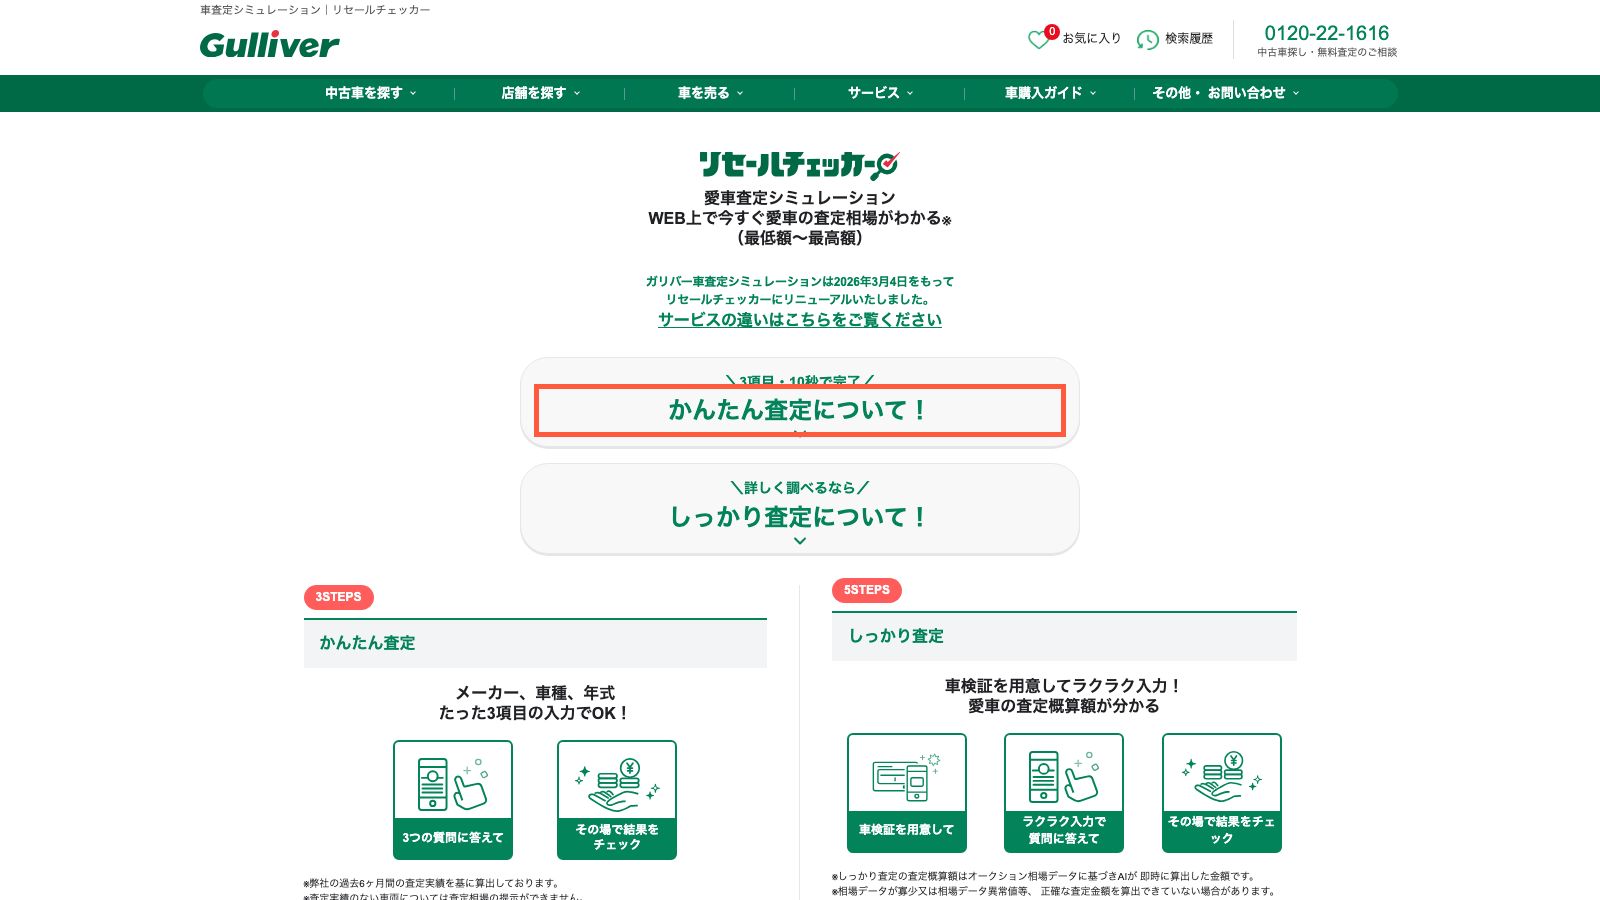This screenshot has width=1600, height=900.
Task: Open the 店舗を探す menu
Action: pos(540,93)
